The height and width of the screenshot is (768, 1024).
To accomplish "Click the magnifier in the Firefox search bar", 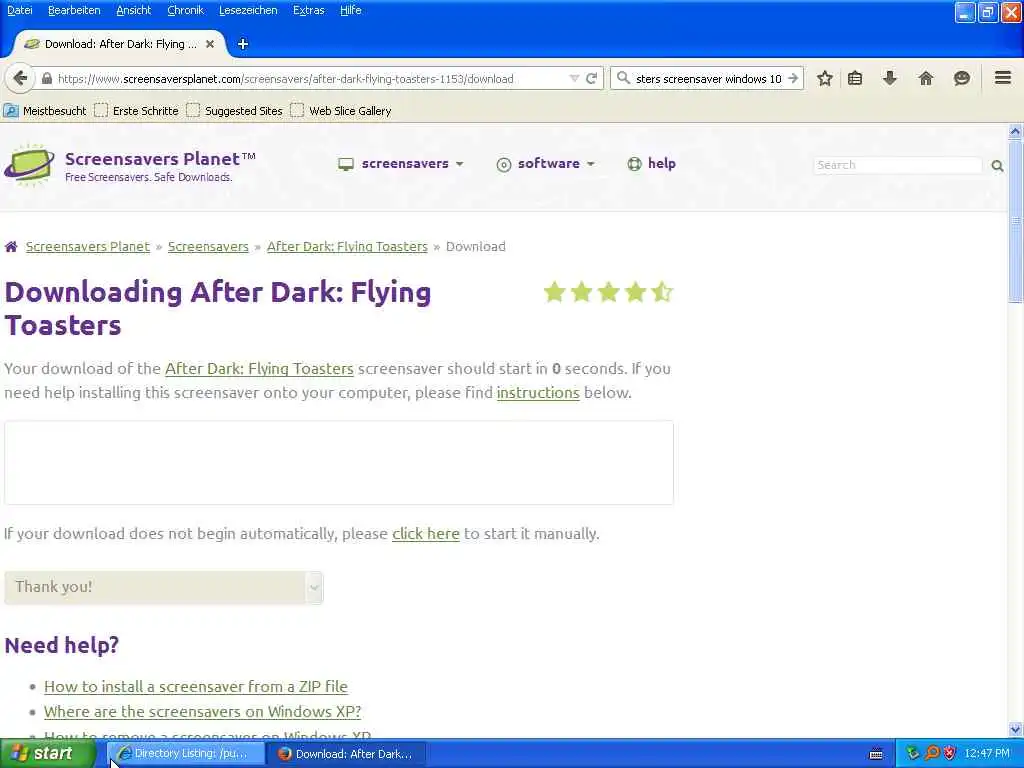I will [x=624, y=78].
